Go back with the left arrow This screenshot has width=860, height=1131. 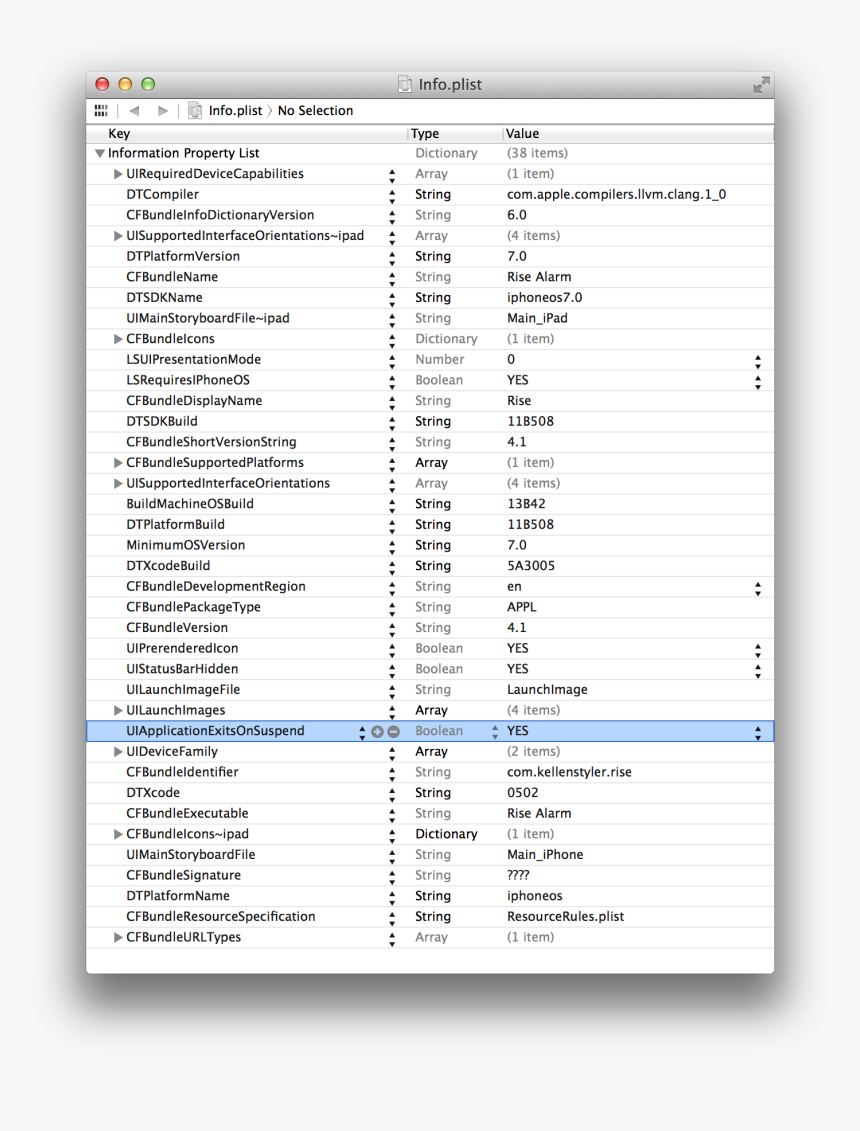coord(134,110)
